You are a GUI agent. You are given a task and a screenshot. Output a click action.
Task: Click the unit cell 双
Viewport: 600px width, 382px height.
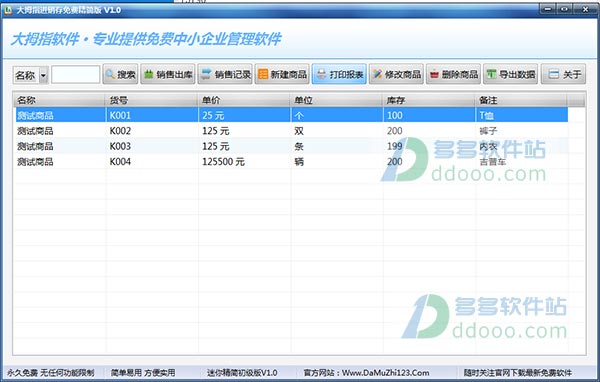tap(299, 131)
